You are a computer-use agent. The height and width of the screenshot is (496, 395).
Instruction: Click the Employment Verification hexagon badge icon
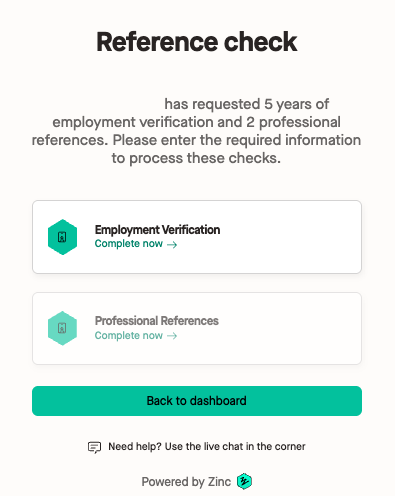click(x=62, y=237)
